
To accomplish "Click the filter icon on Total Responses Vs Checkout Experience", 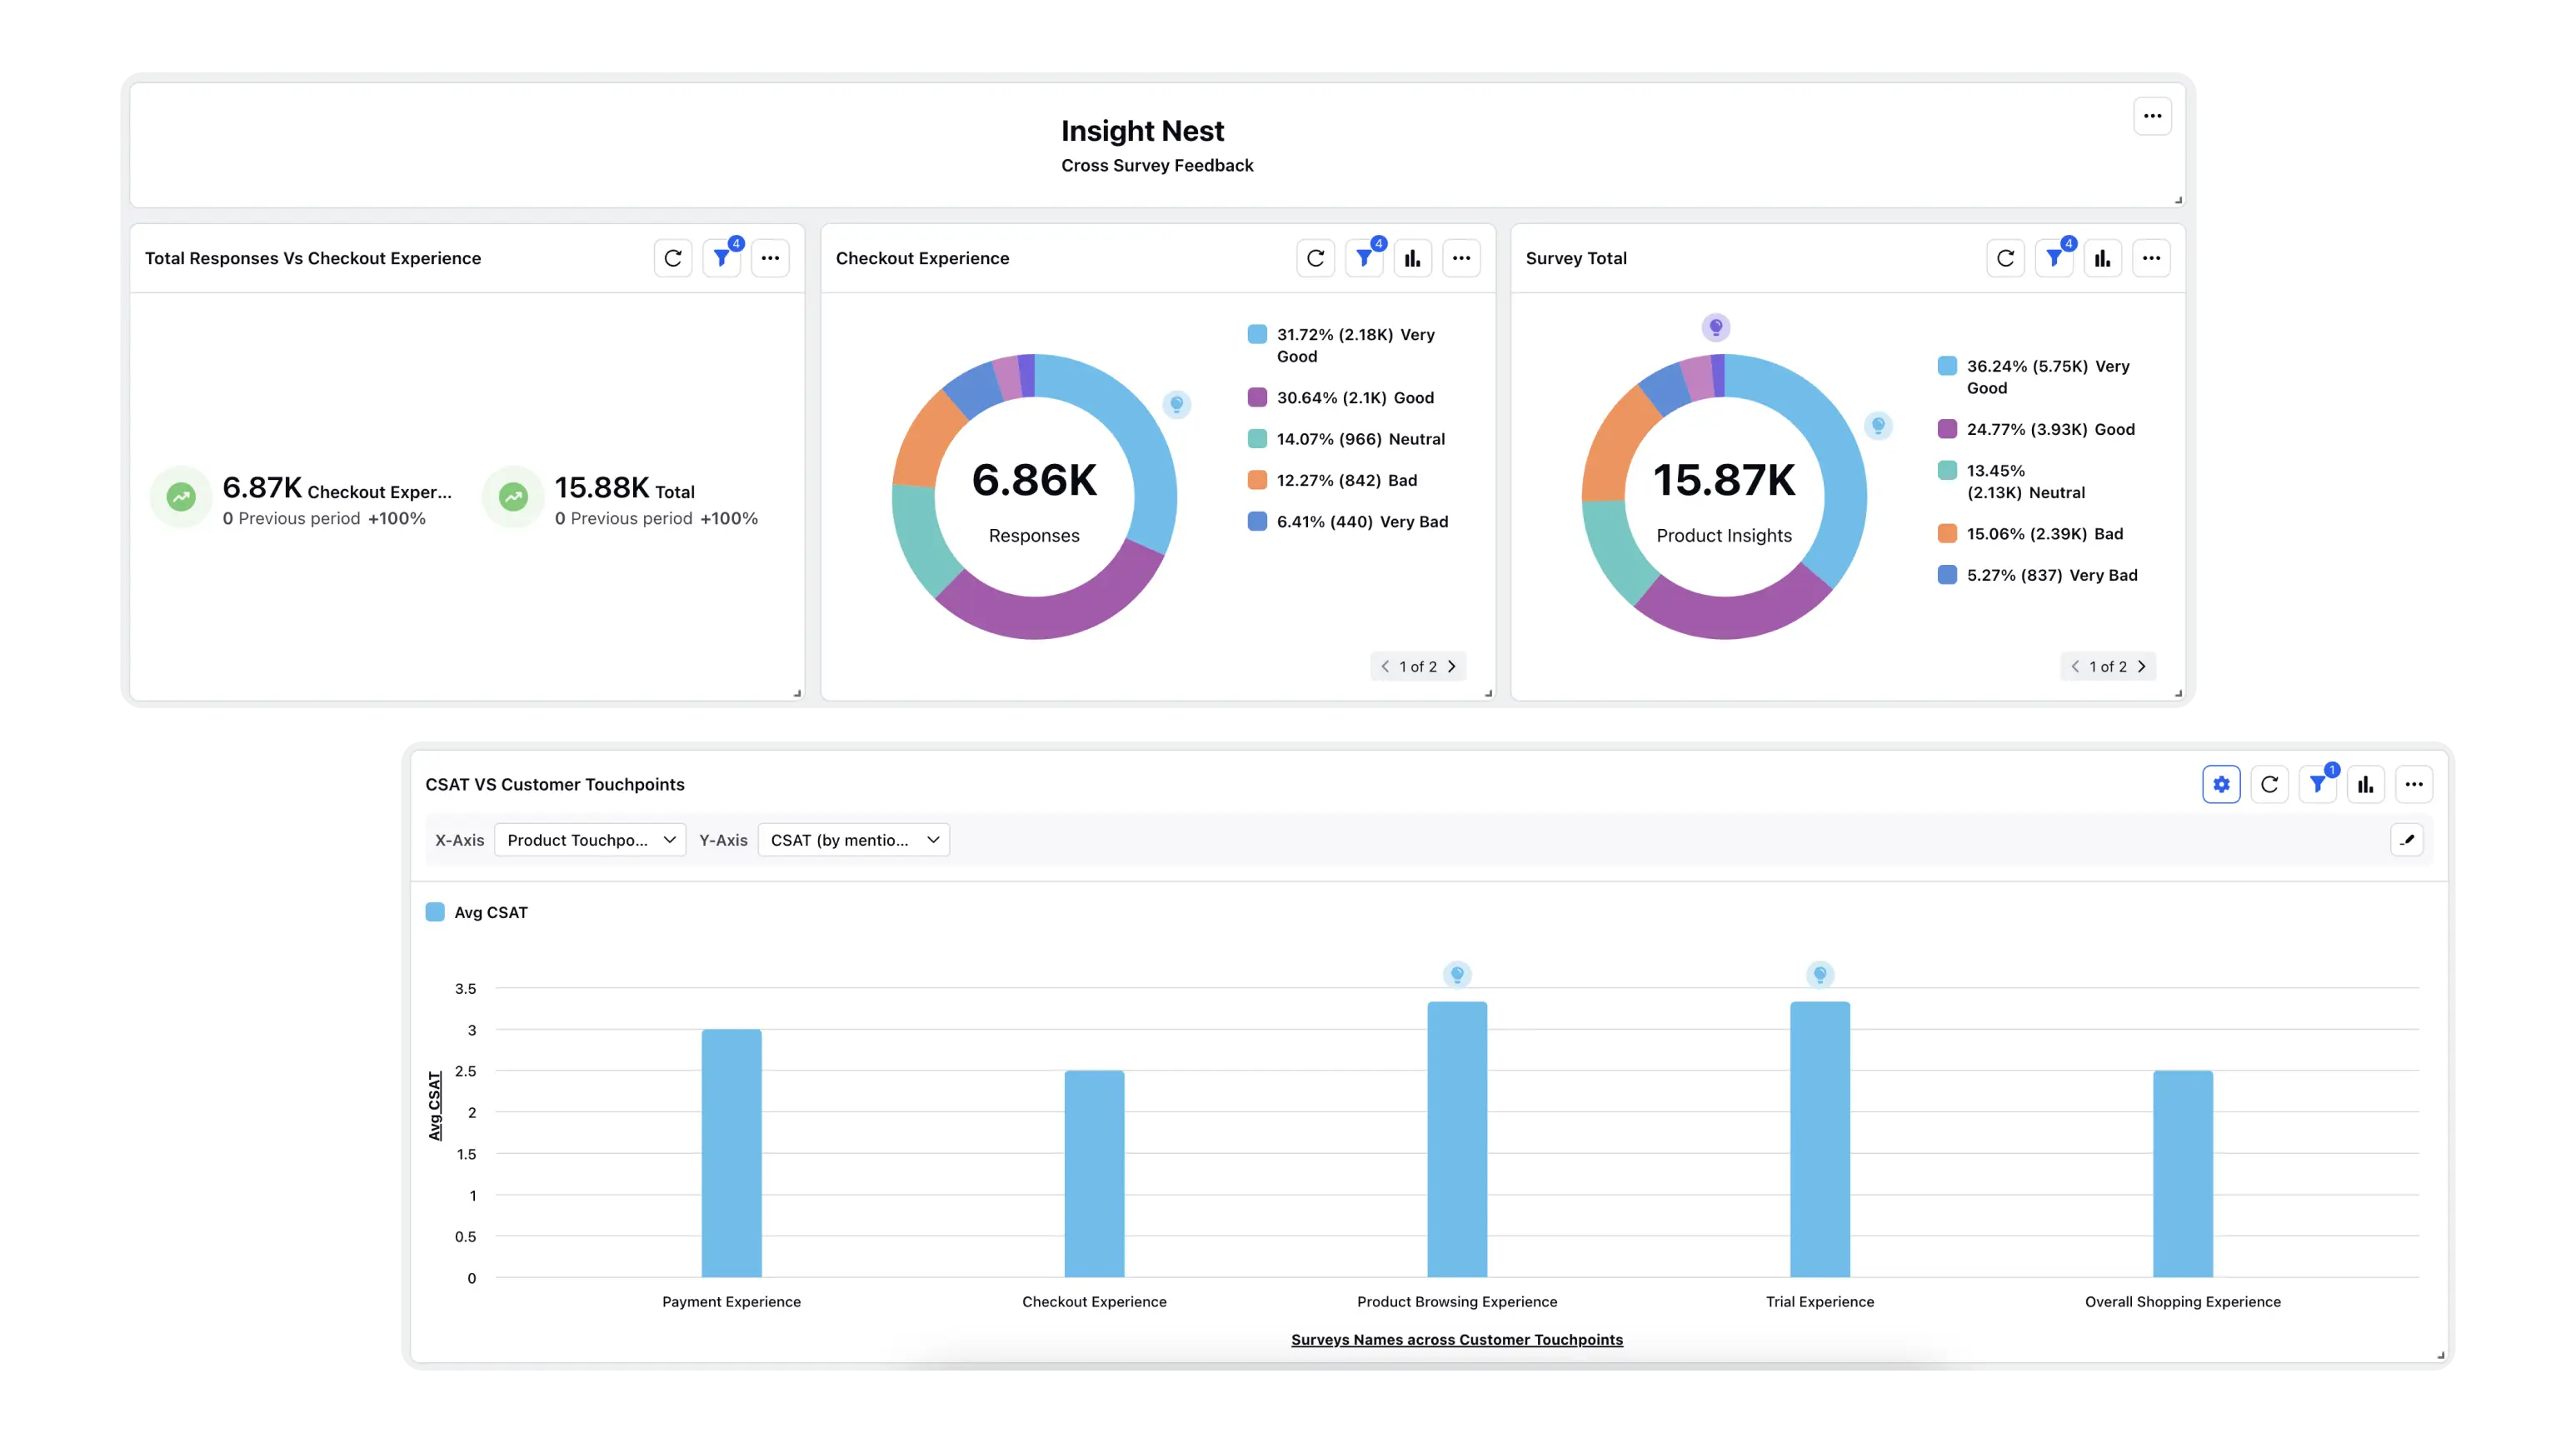I will (x=721, y=258).
